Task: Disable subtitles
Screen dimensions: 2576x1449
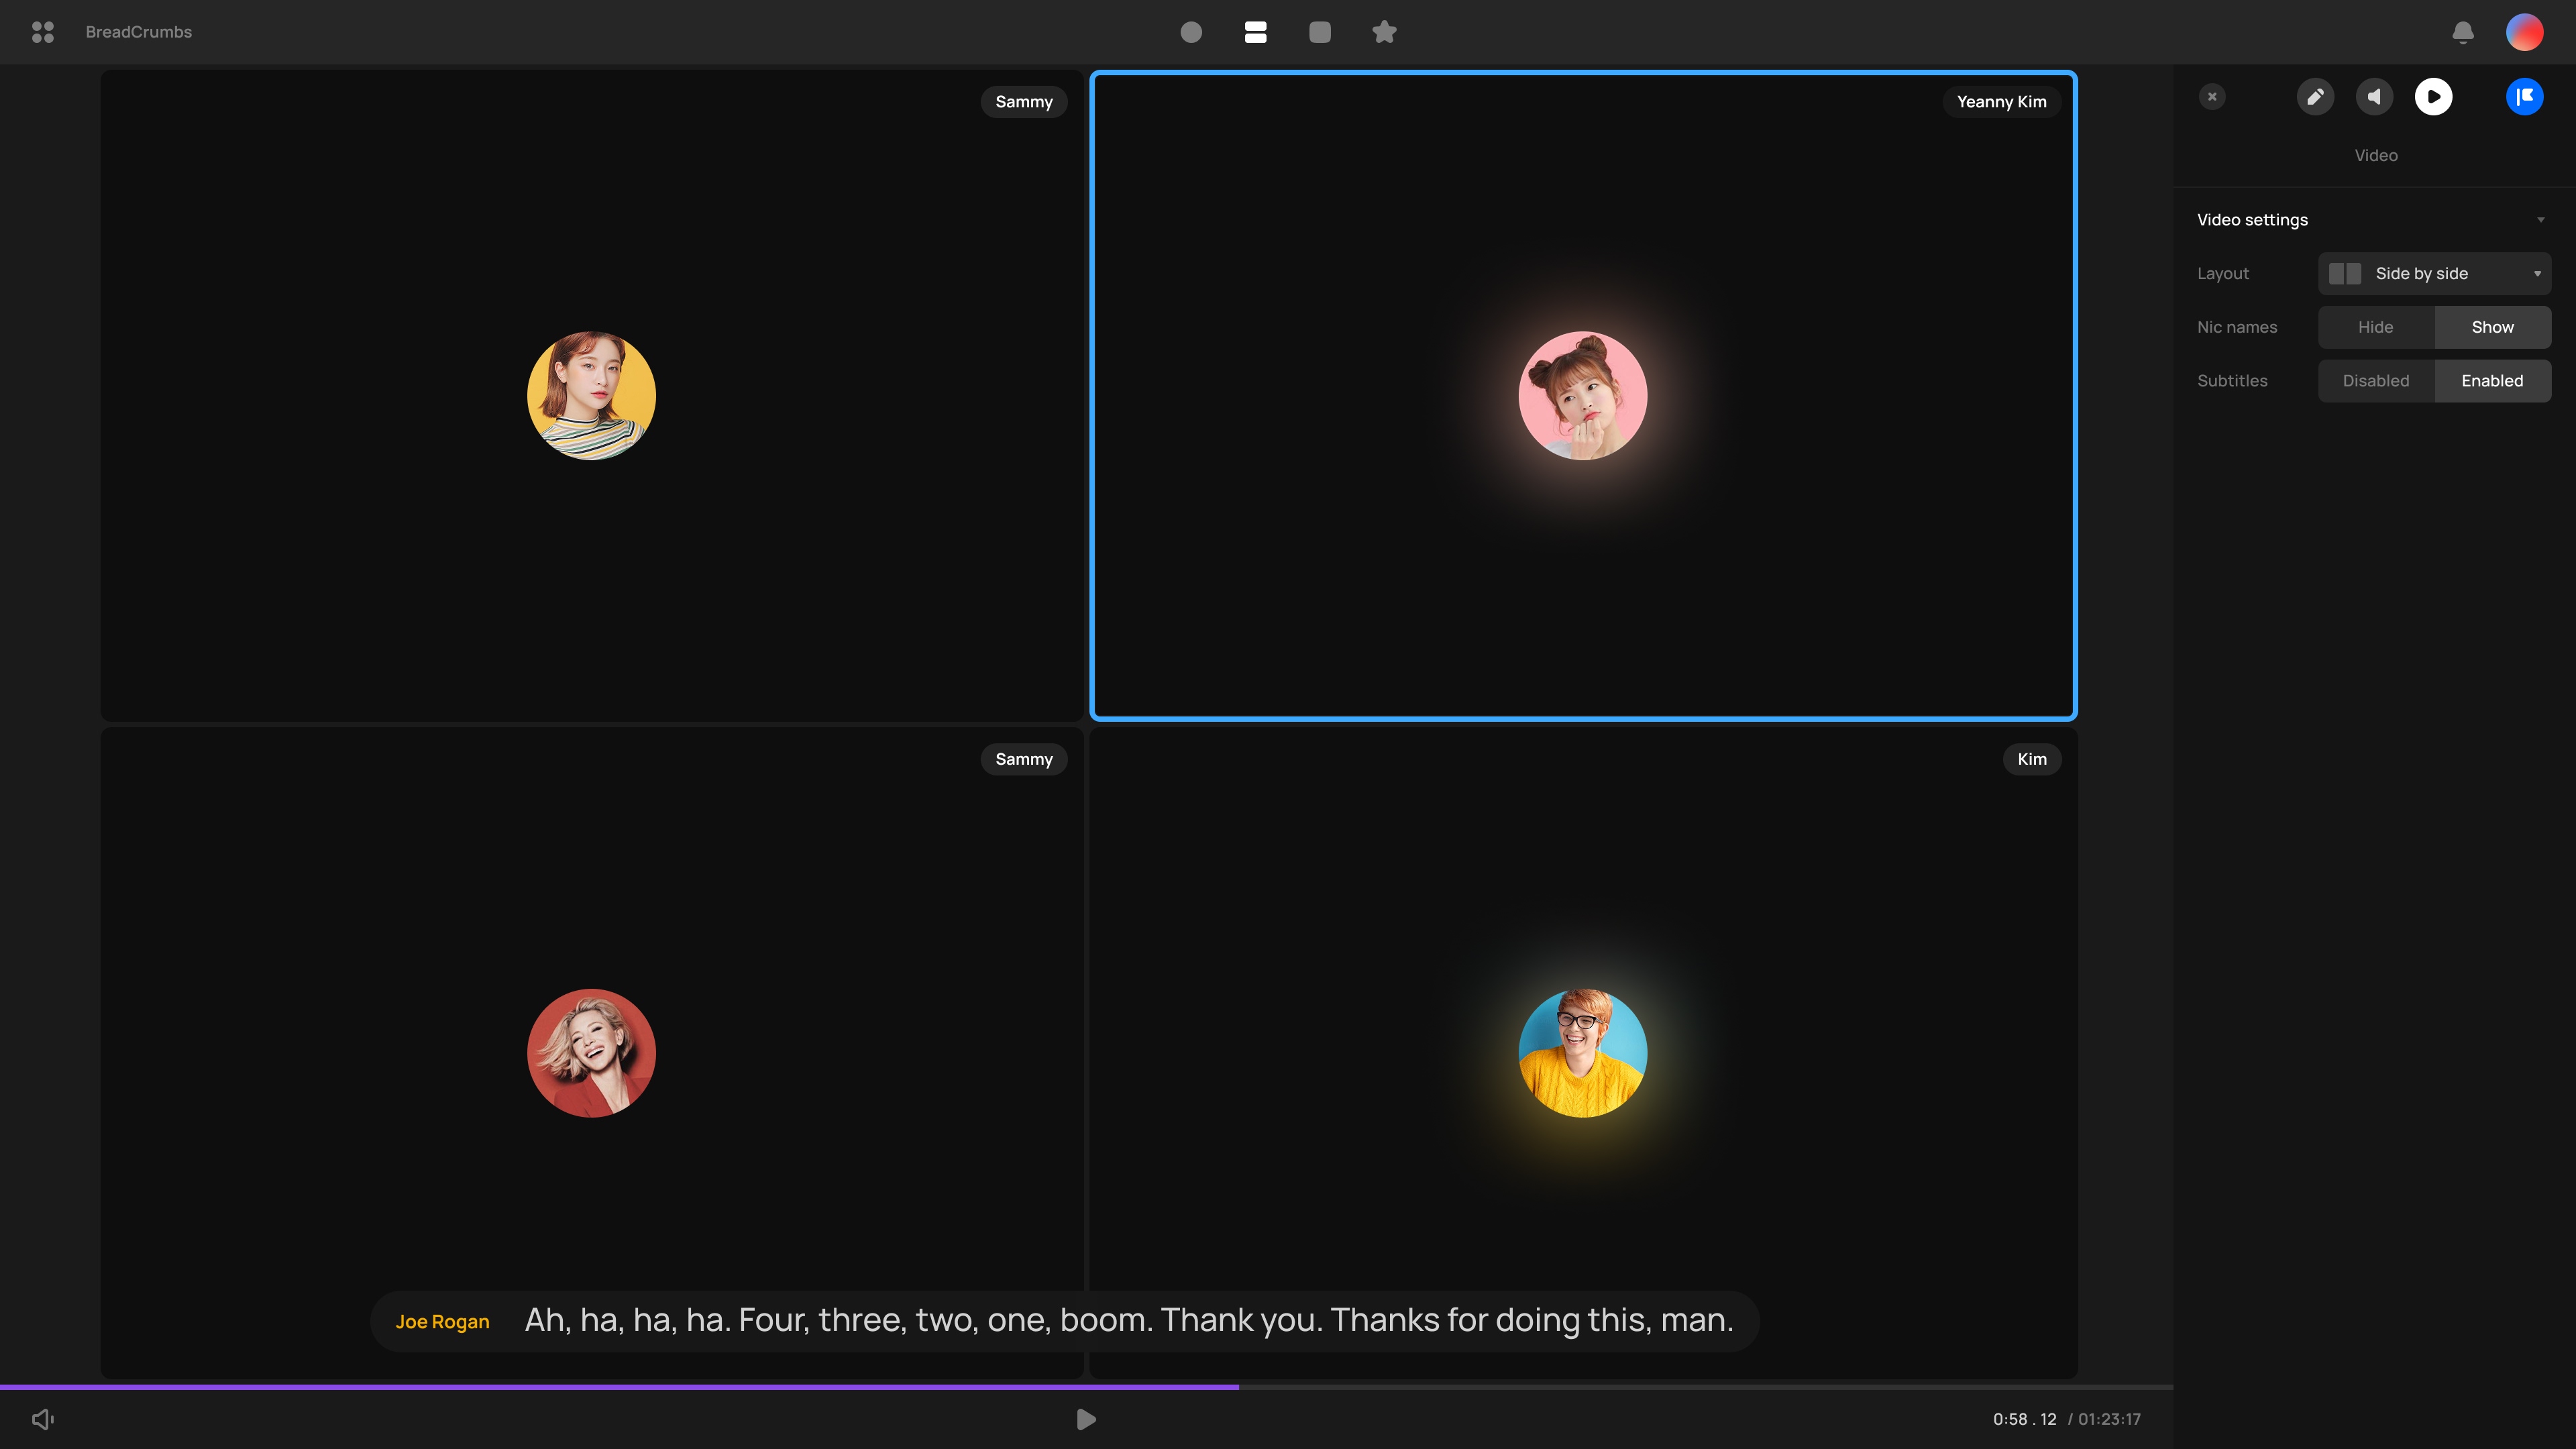Action: [2375, 381]
